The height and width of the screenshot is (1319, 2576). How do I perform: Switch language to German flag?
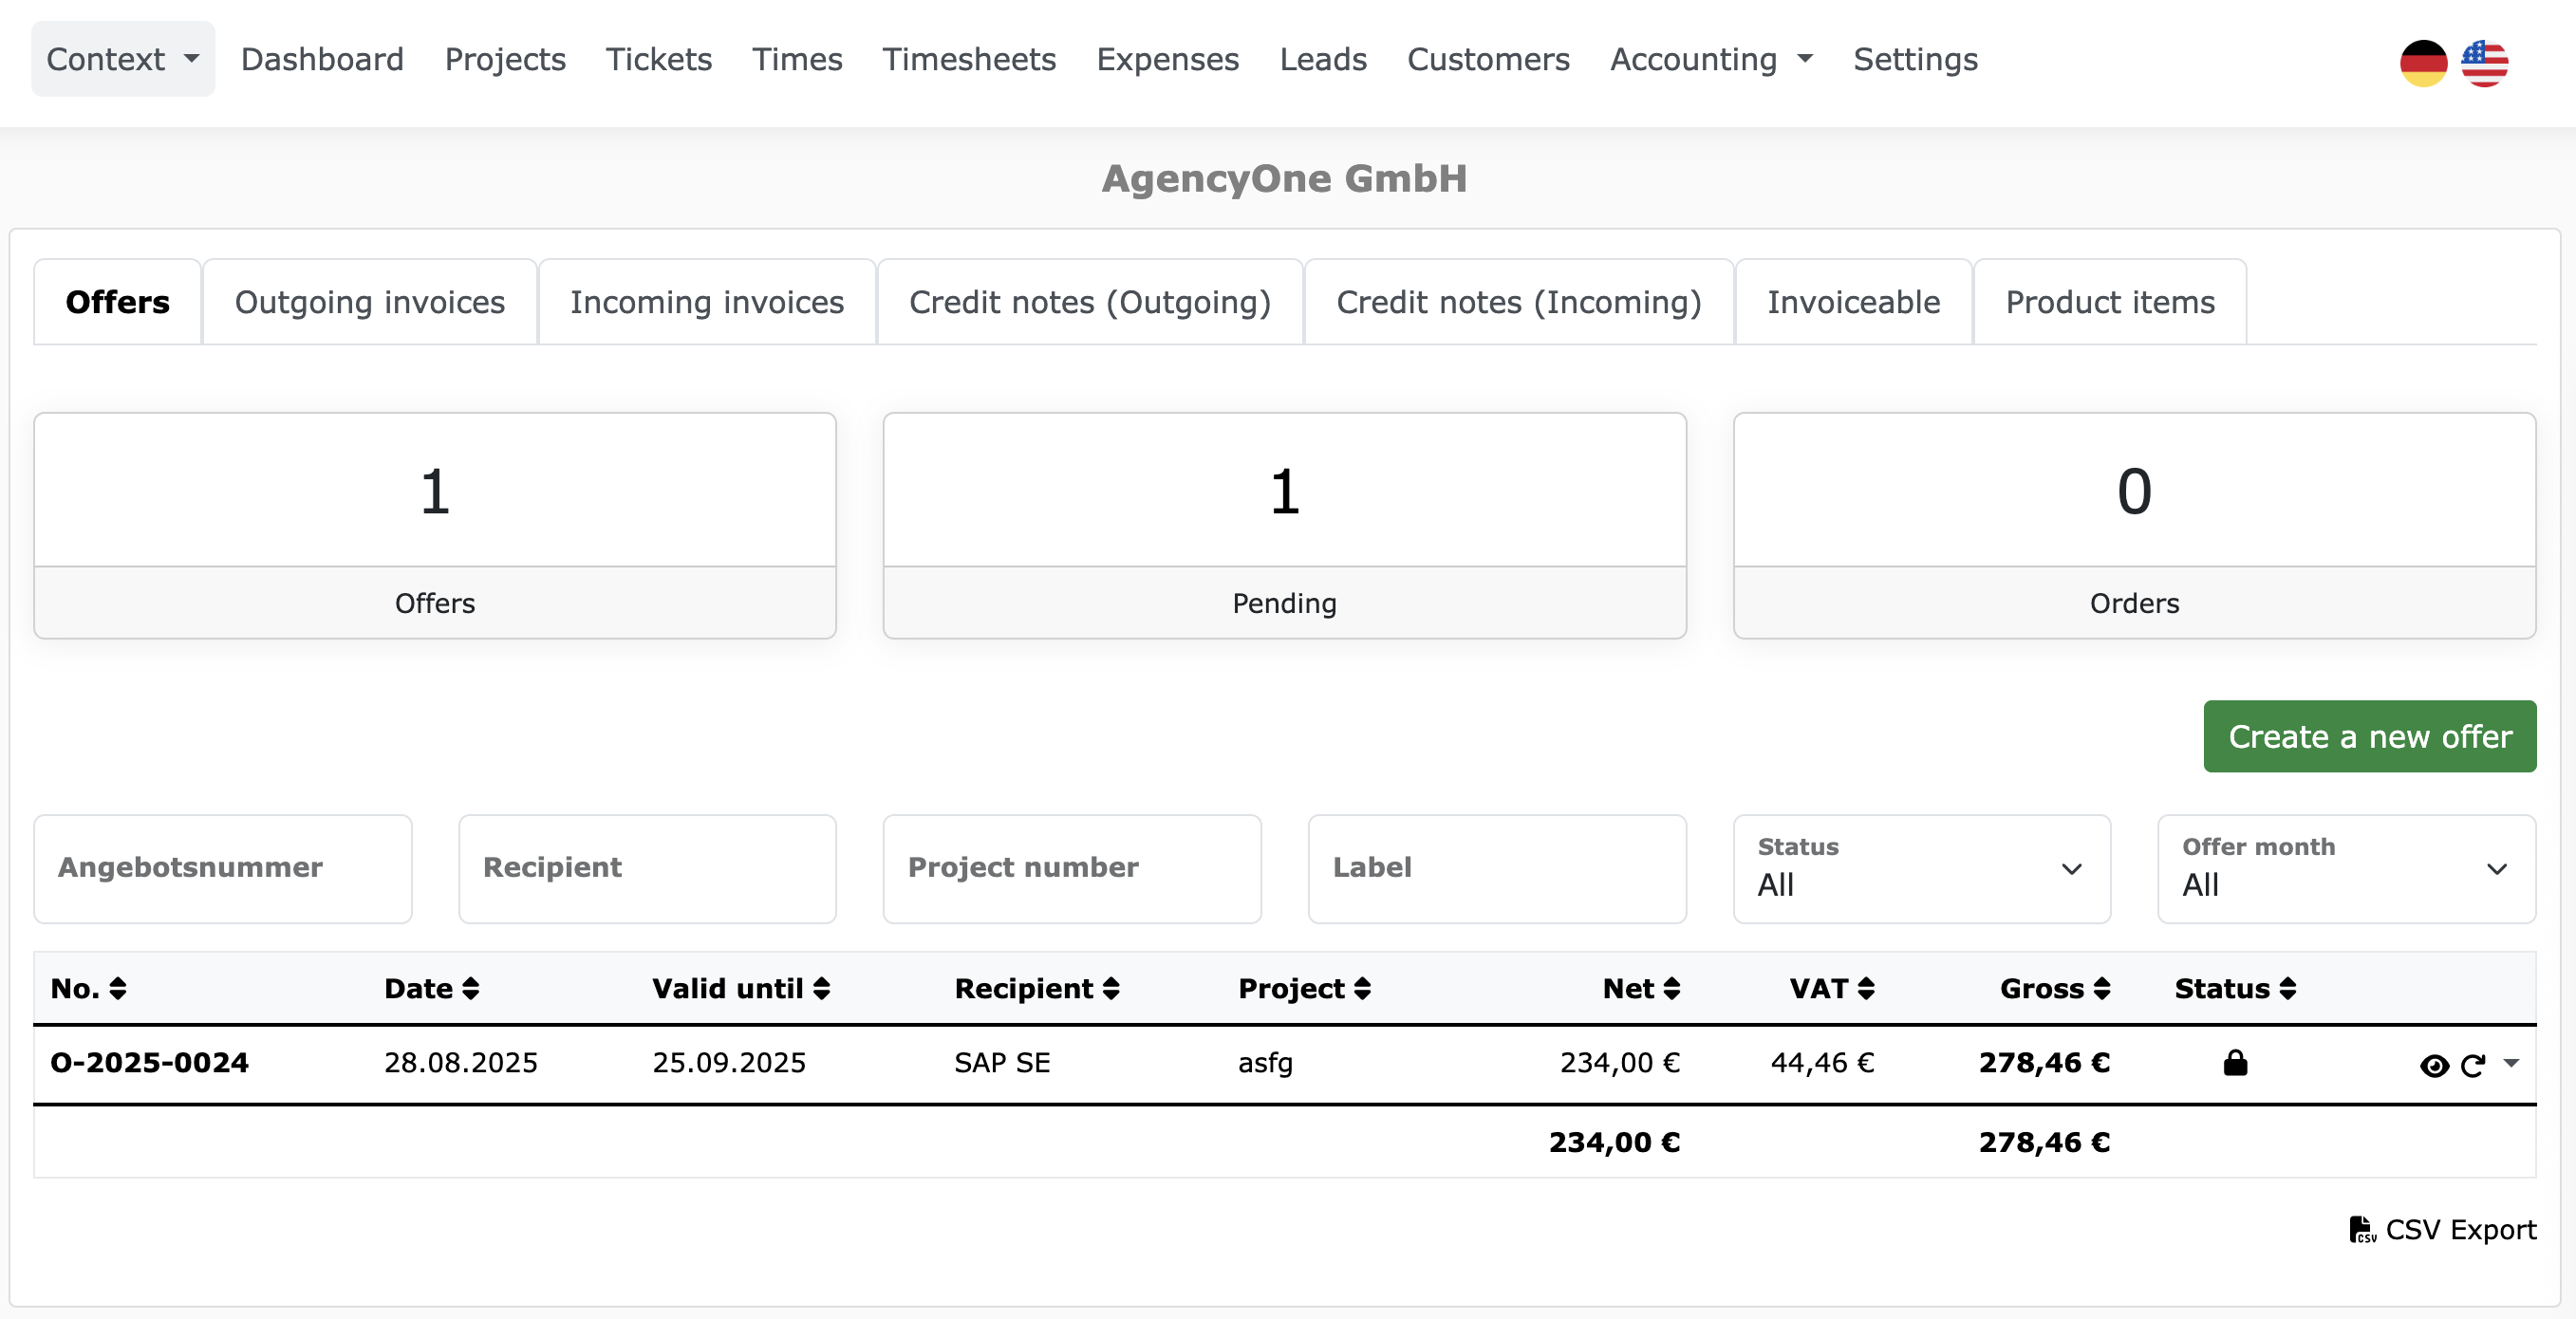point(2422,63)
